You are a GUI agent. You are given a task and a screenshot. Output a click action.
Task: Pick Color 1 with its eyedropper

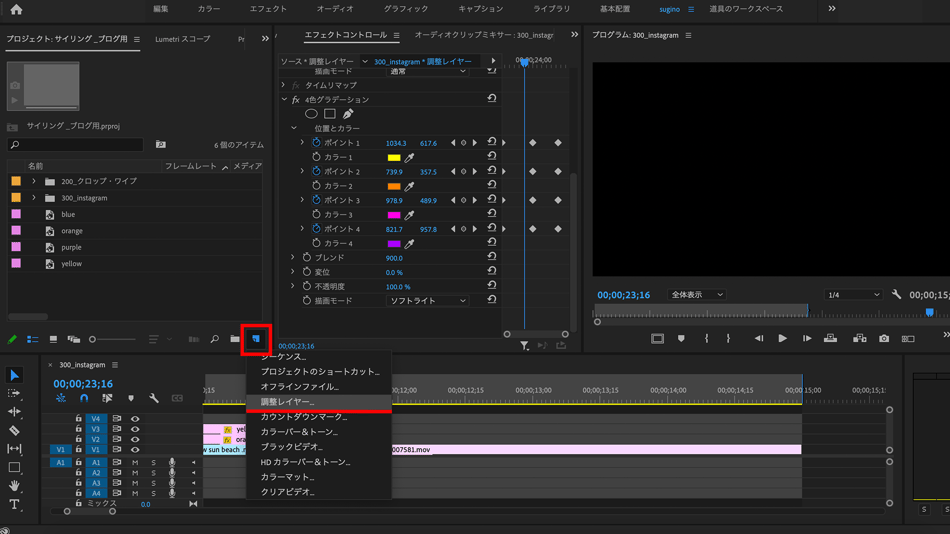409,158
